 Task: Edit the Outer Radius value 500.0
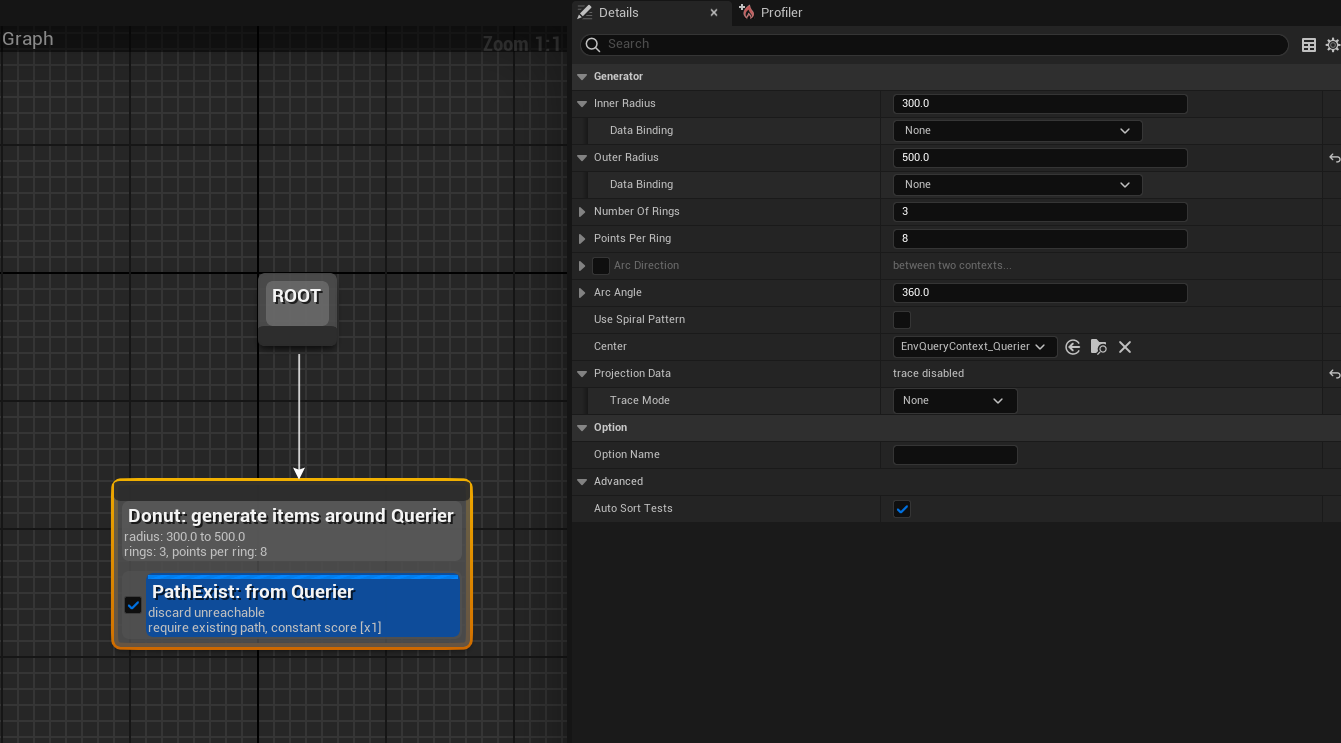(1040, 158)
